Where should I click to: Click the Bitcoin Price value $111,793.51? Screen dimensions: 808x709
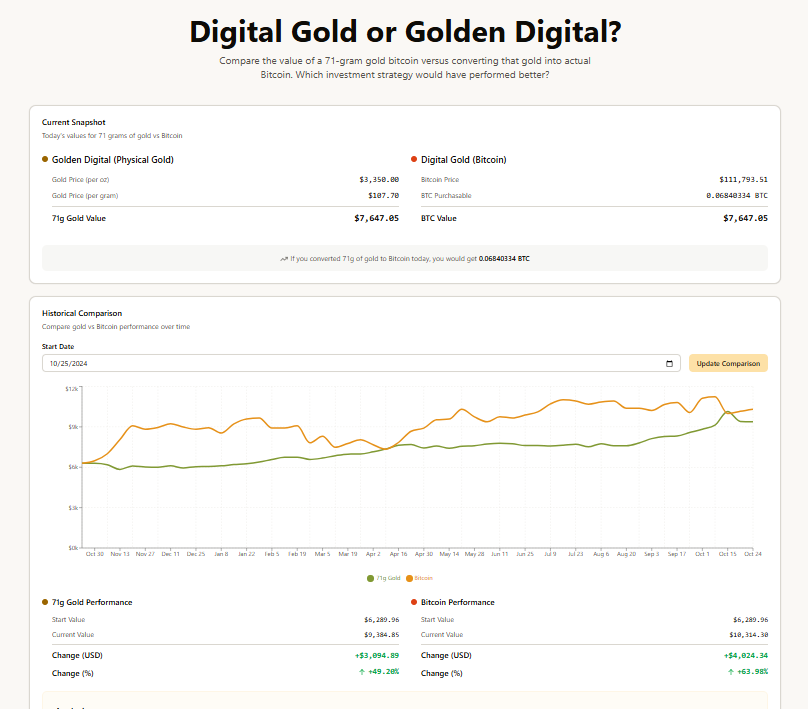[743, 179]
